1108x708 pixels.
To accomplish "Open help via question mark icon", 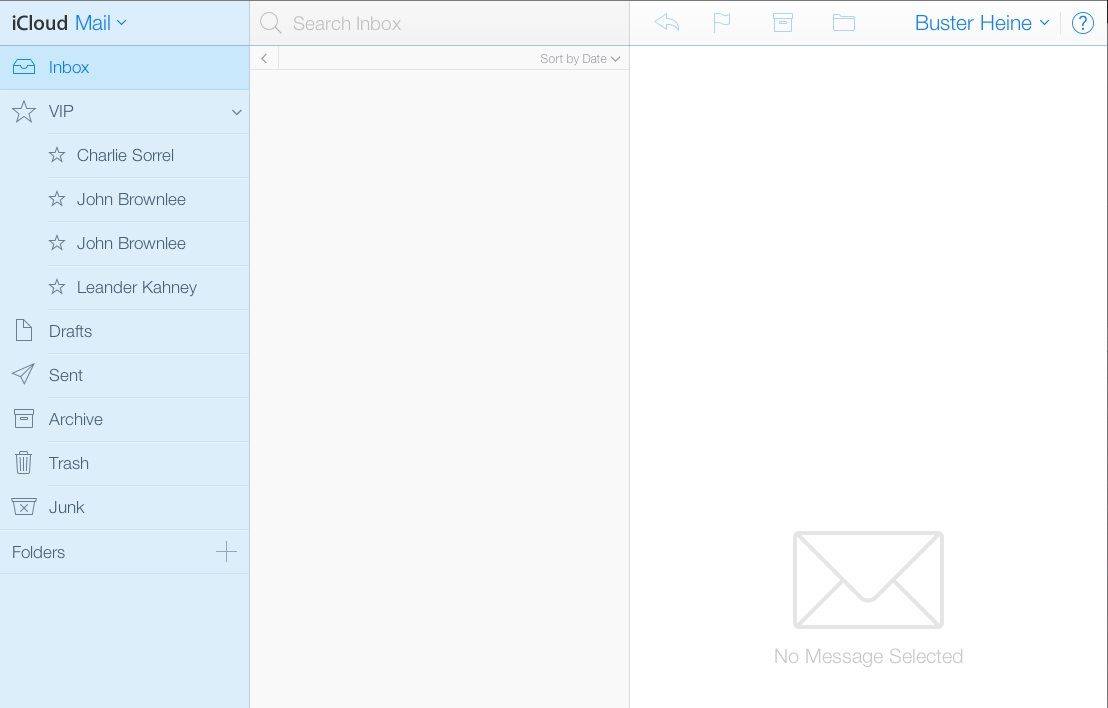I will click(x=1082, y=23).
